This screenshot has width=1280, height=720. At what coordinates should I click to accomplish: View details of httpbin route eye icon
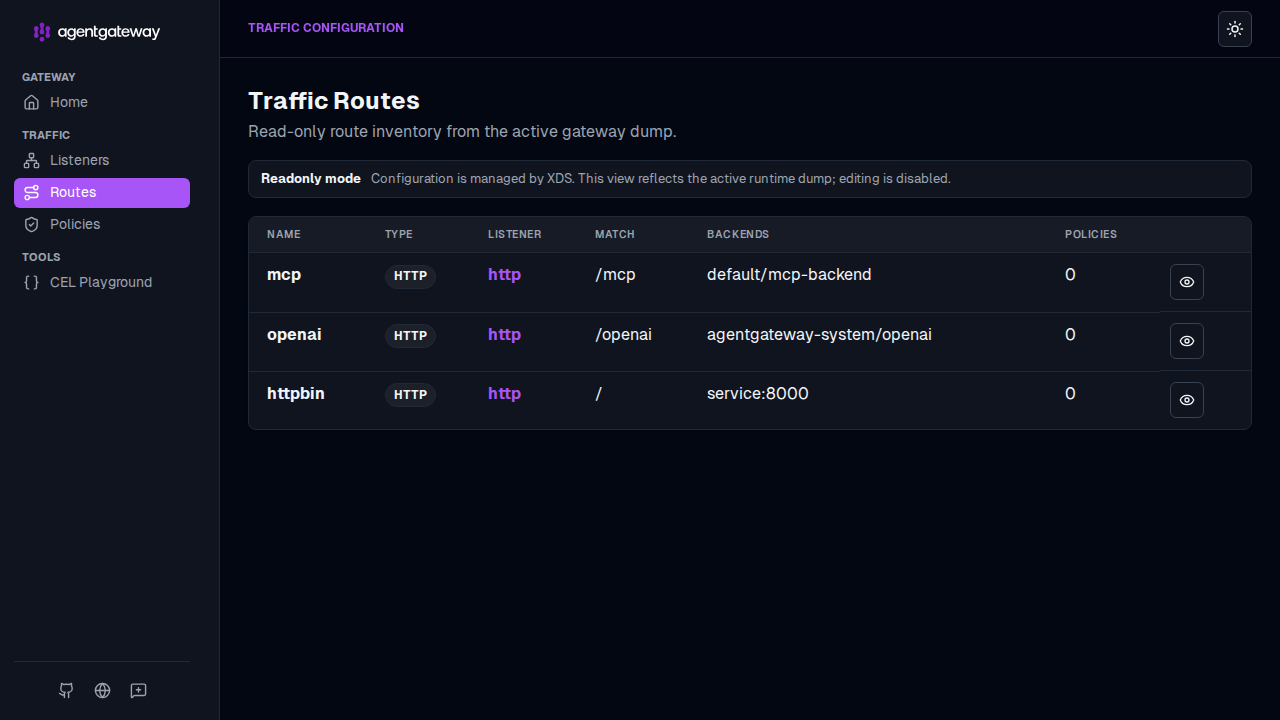[x=1187, y=400]
